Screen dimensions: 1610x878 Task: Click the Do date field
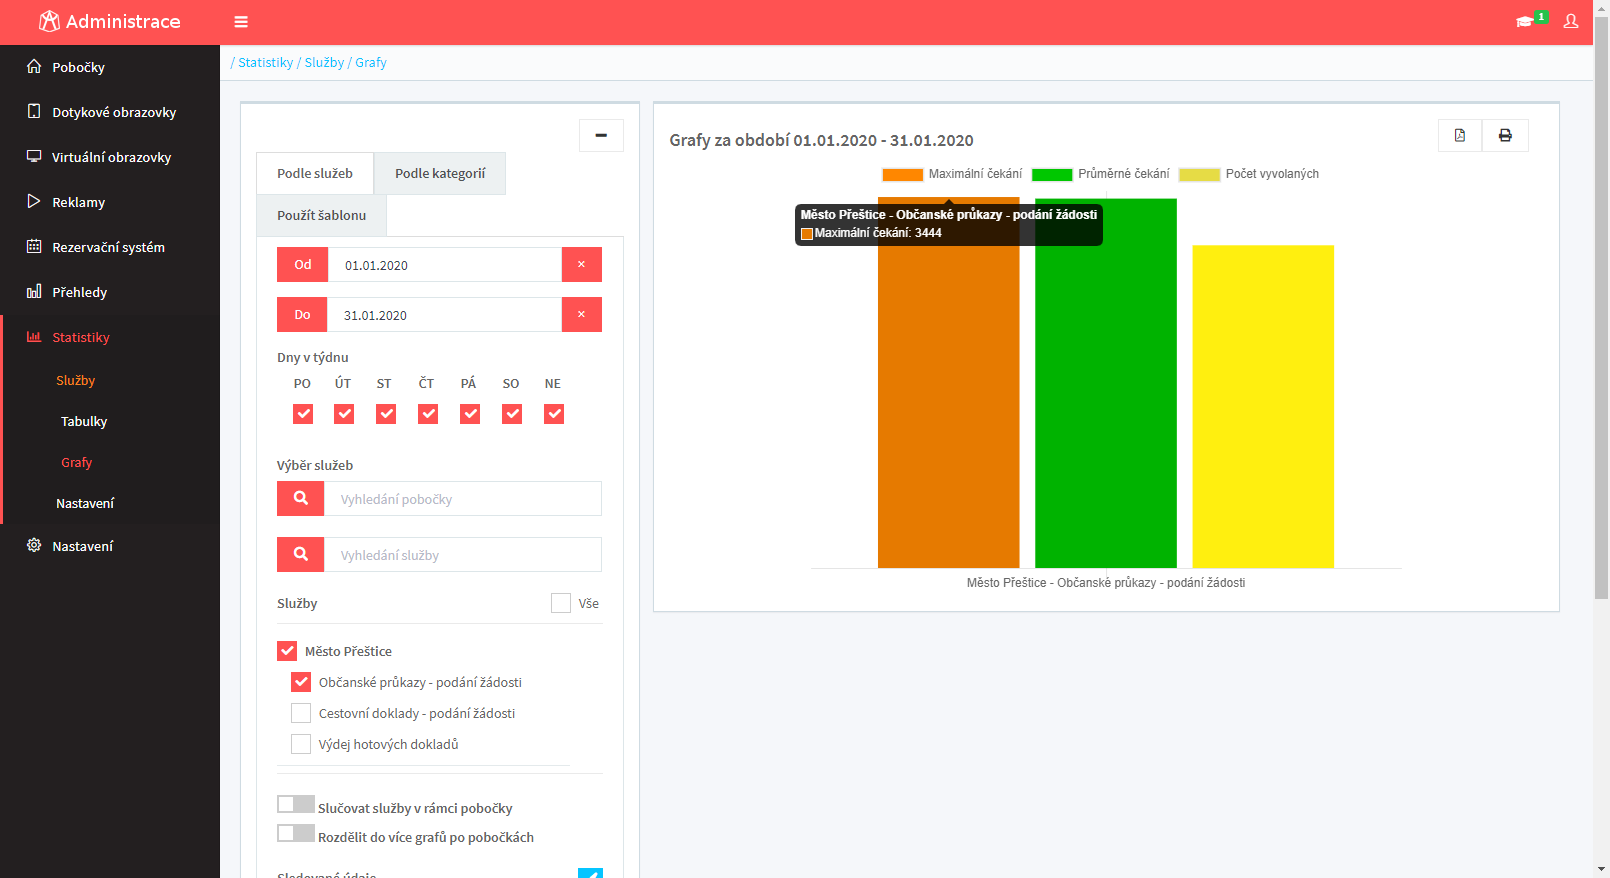pos(445,315)
